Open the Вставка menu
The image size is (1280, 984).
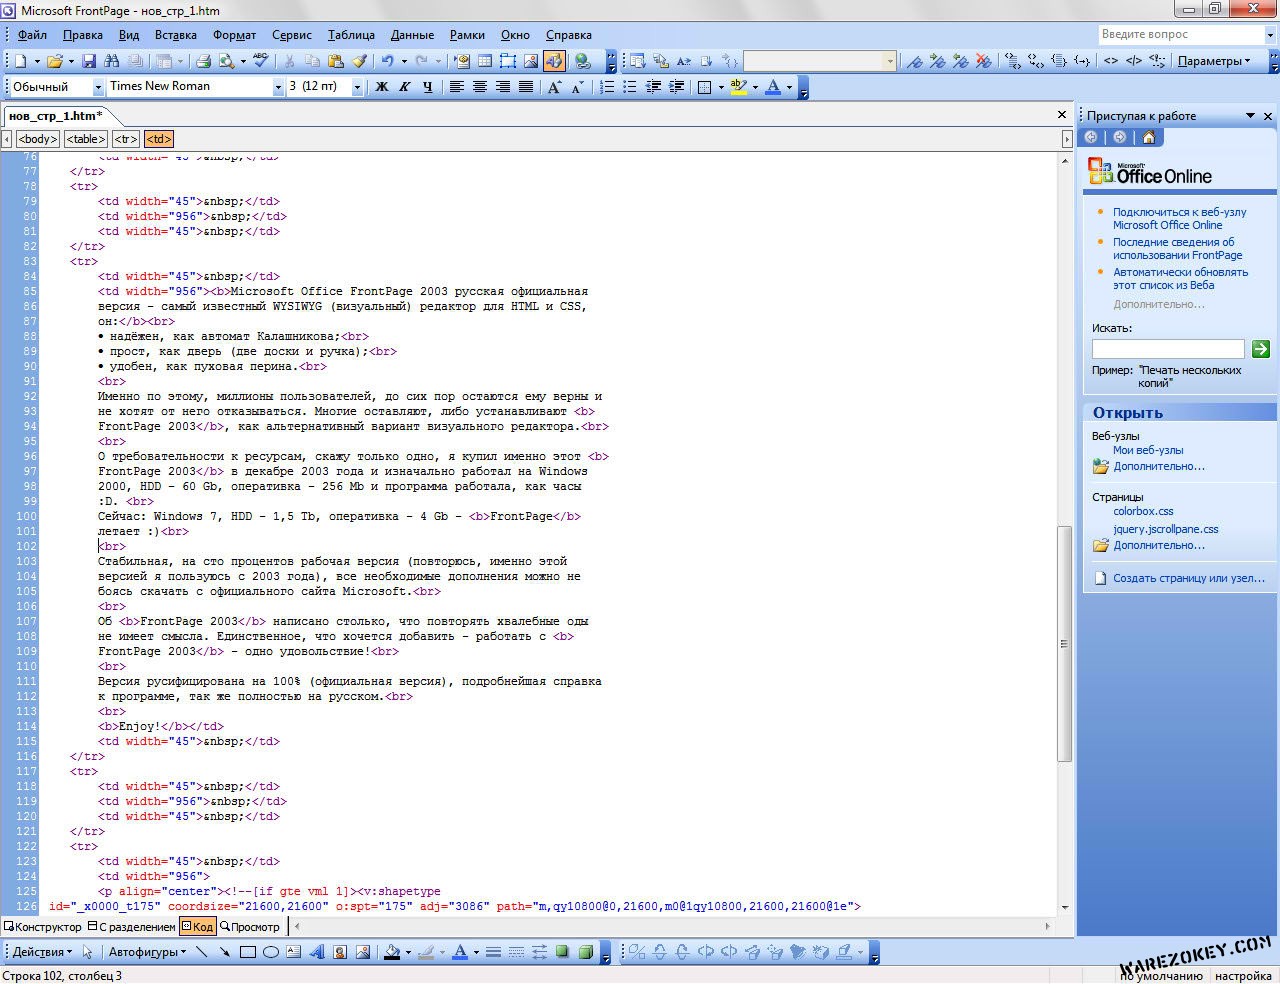click(x=176, y=35)
